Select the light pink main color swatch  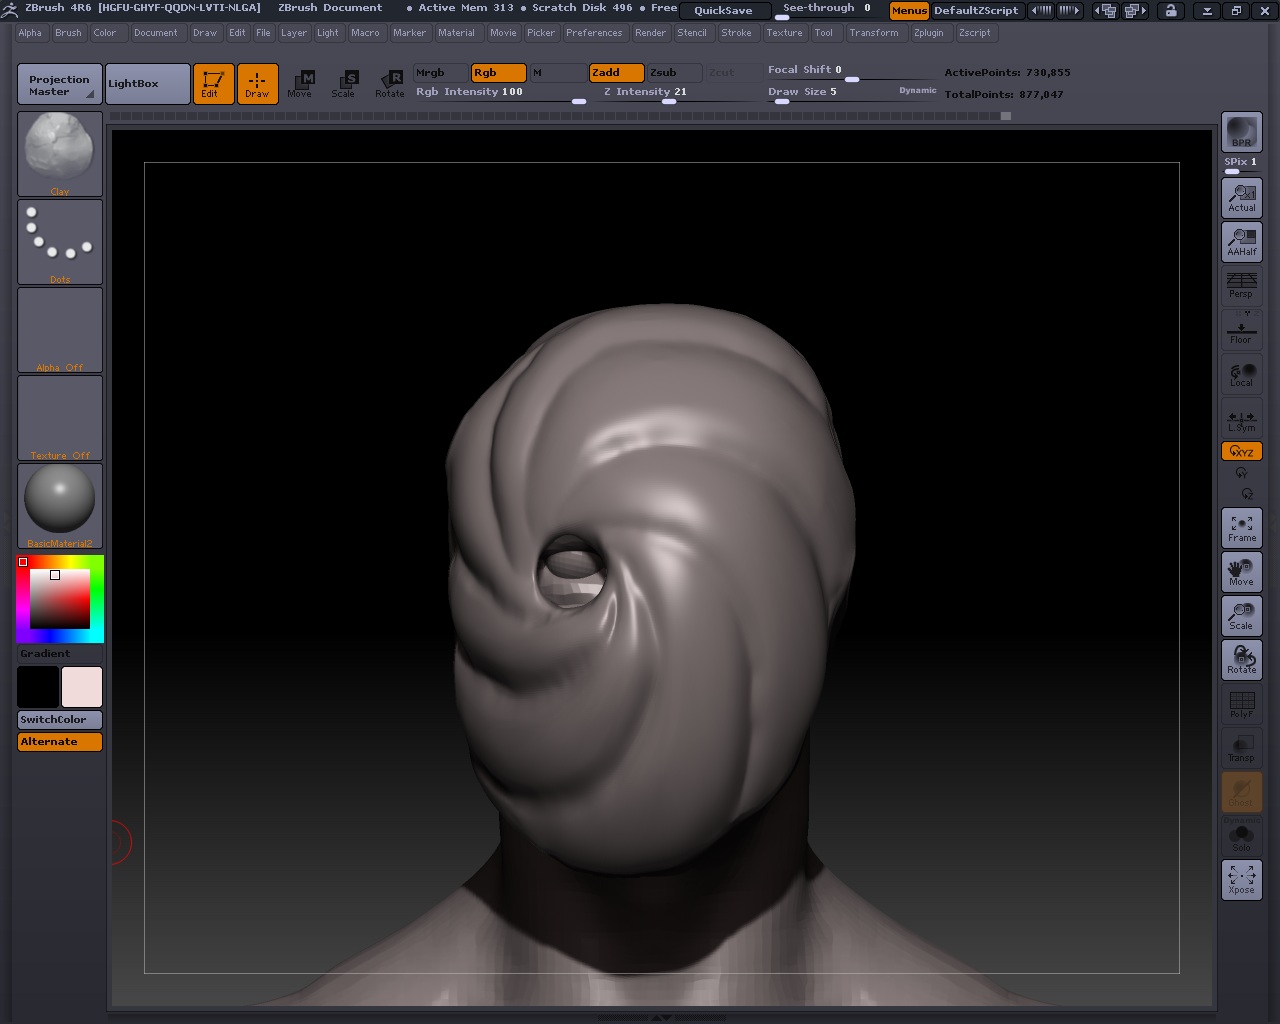click(x=82, y=687)
